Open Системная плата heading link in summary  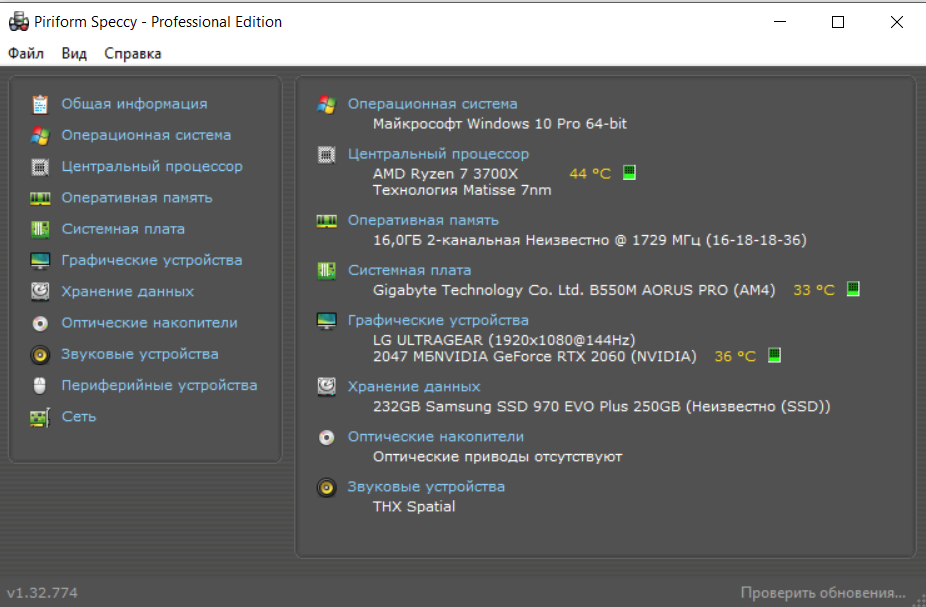pos(409,270)
